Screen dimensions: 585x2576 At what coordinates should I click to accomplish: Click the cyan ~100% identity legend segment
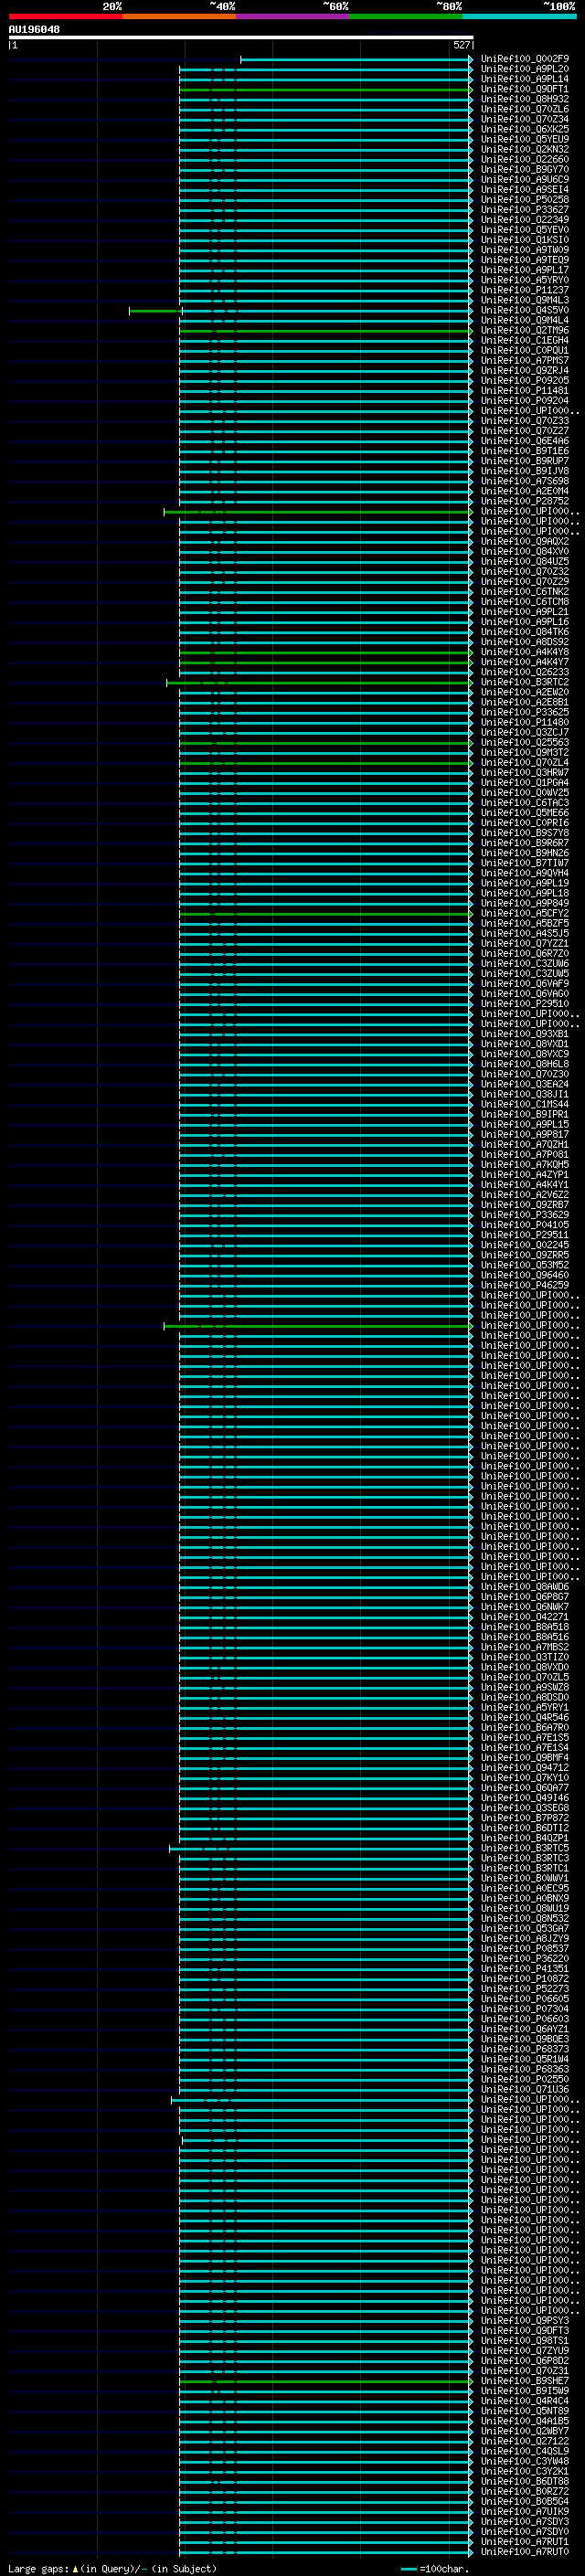(519, 16)
